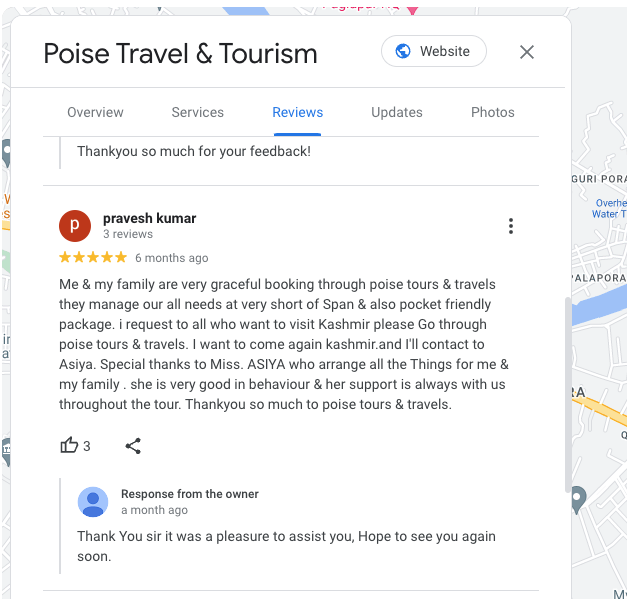Click the five-star rating on review
The image size is (627, 599).
coord(93,257)
